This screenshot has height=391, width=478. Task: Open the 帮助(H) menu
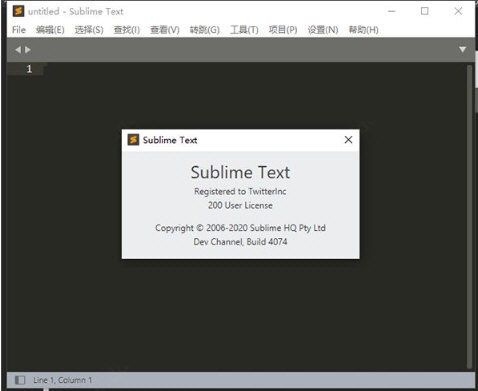363,30
